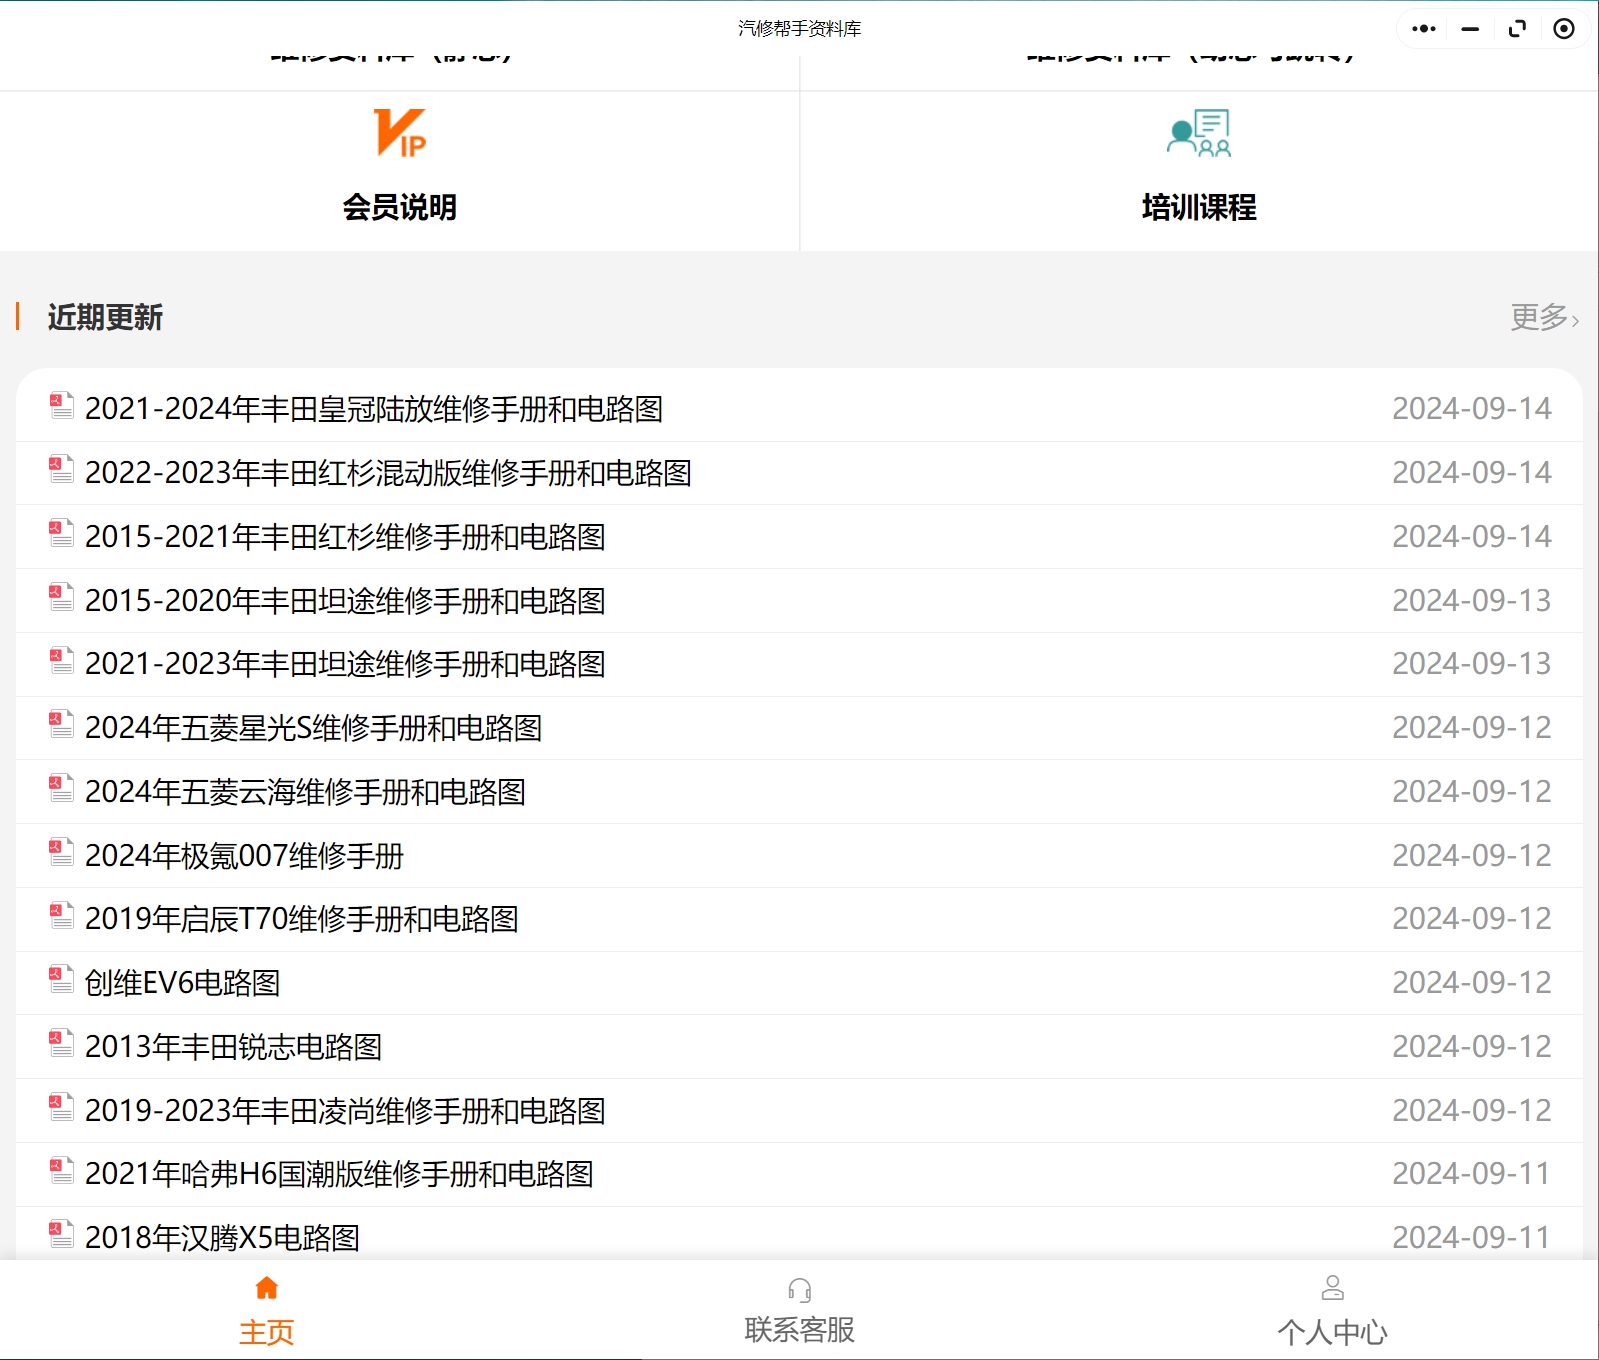Screen dimensions: 1599x1360
Task: Expand 更多 to see more recent updates
Action: coord(1543,318)
